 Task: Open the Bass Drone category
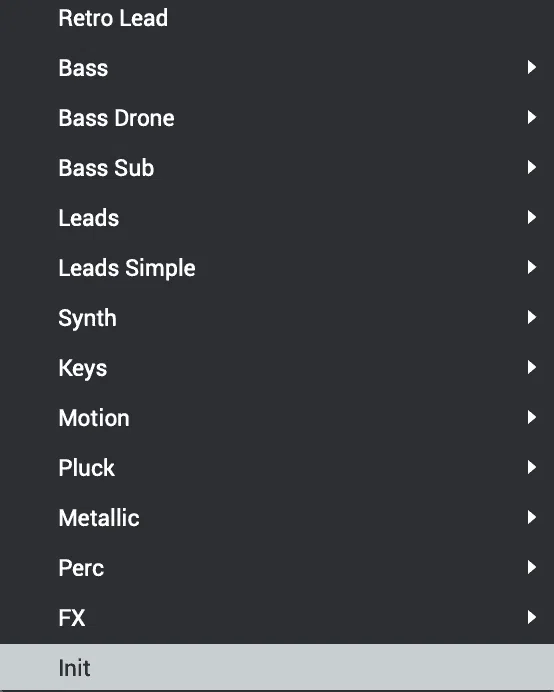pyautogui.click(x=277, y=118)
